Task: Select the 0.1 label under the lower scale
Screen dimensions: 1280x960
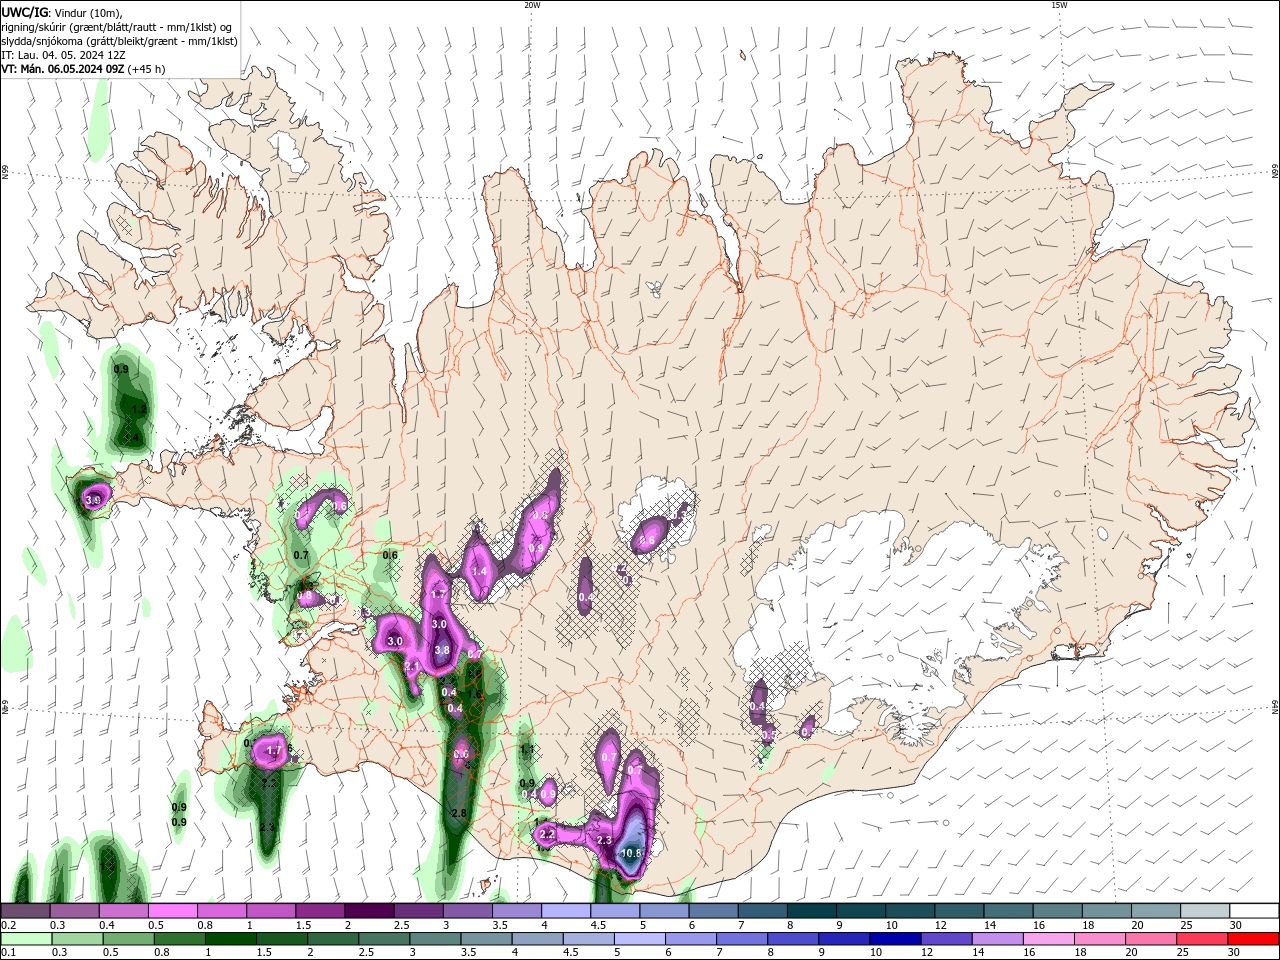Action: 8,953
